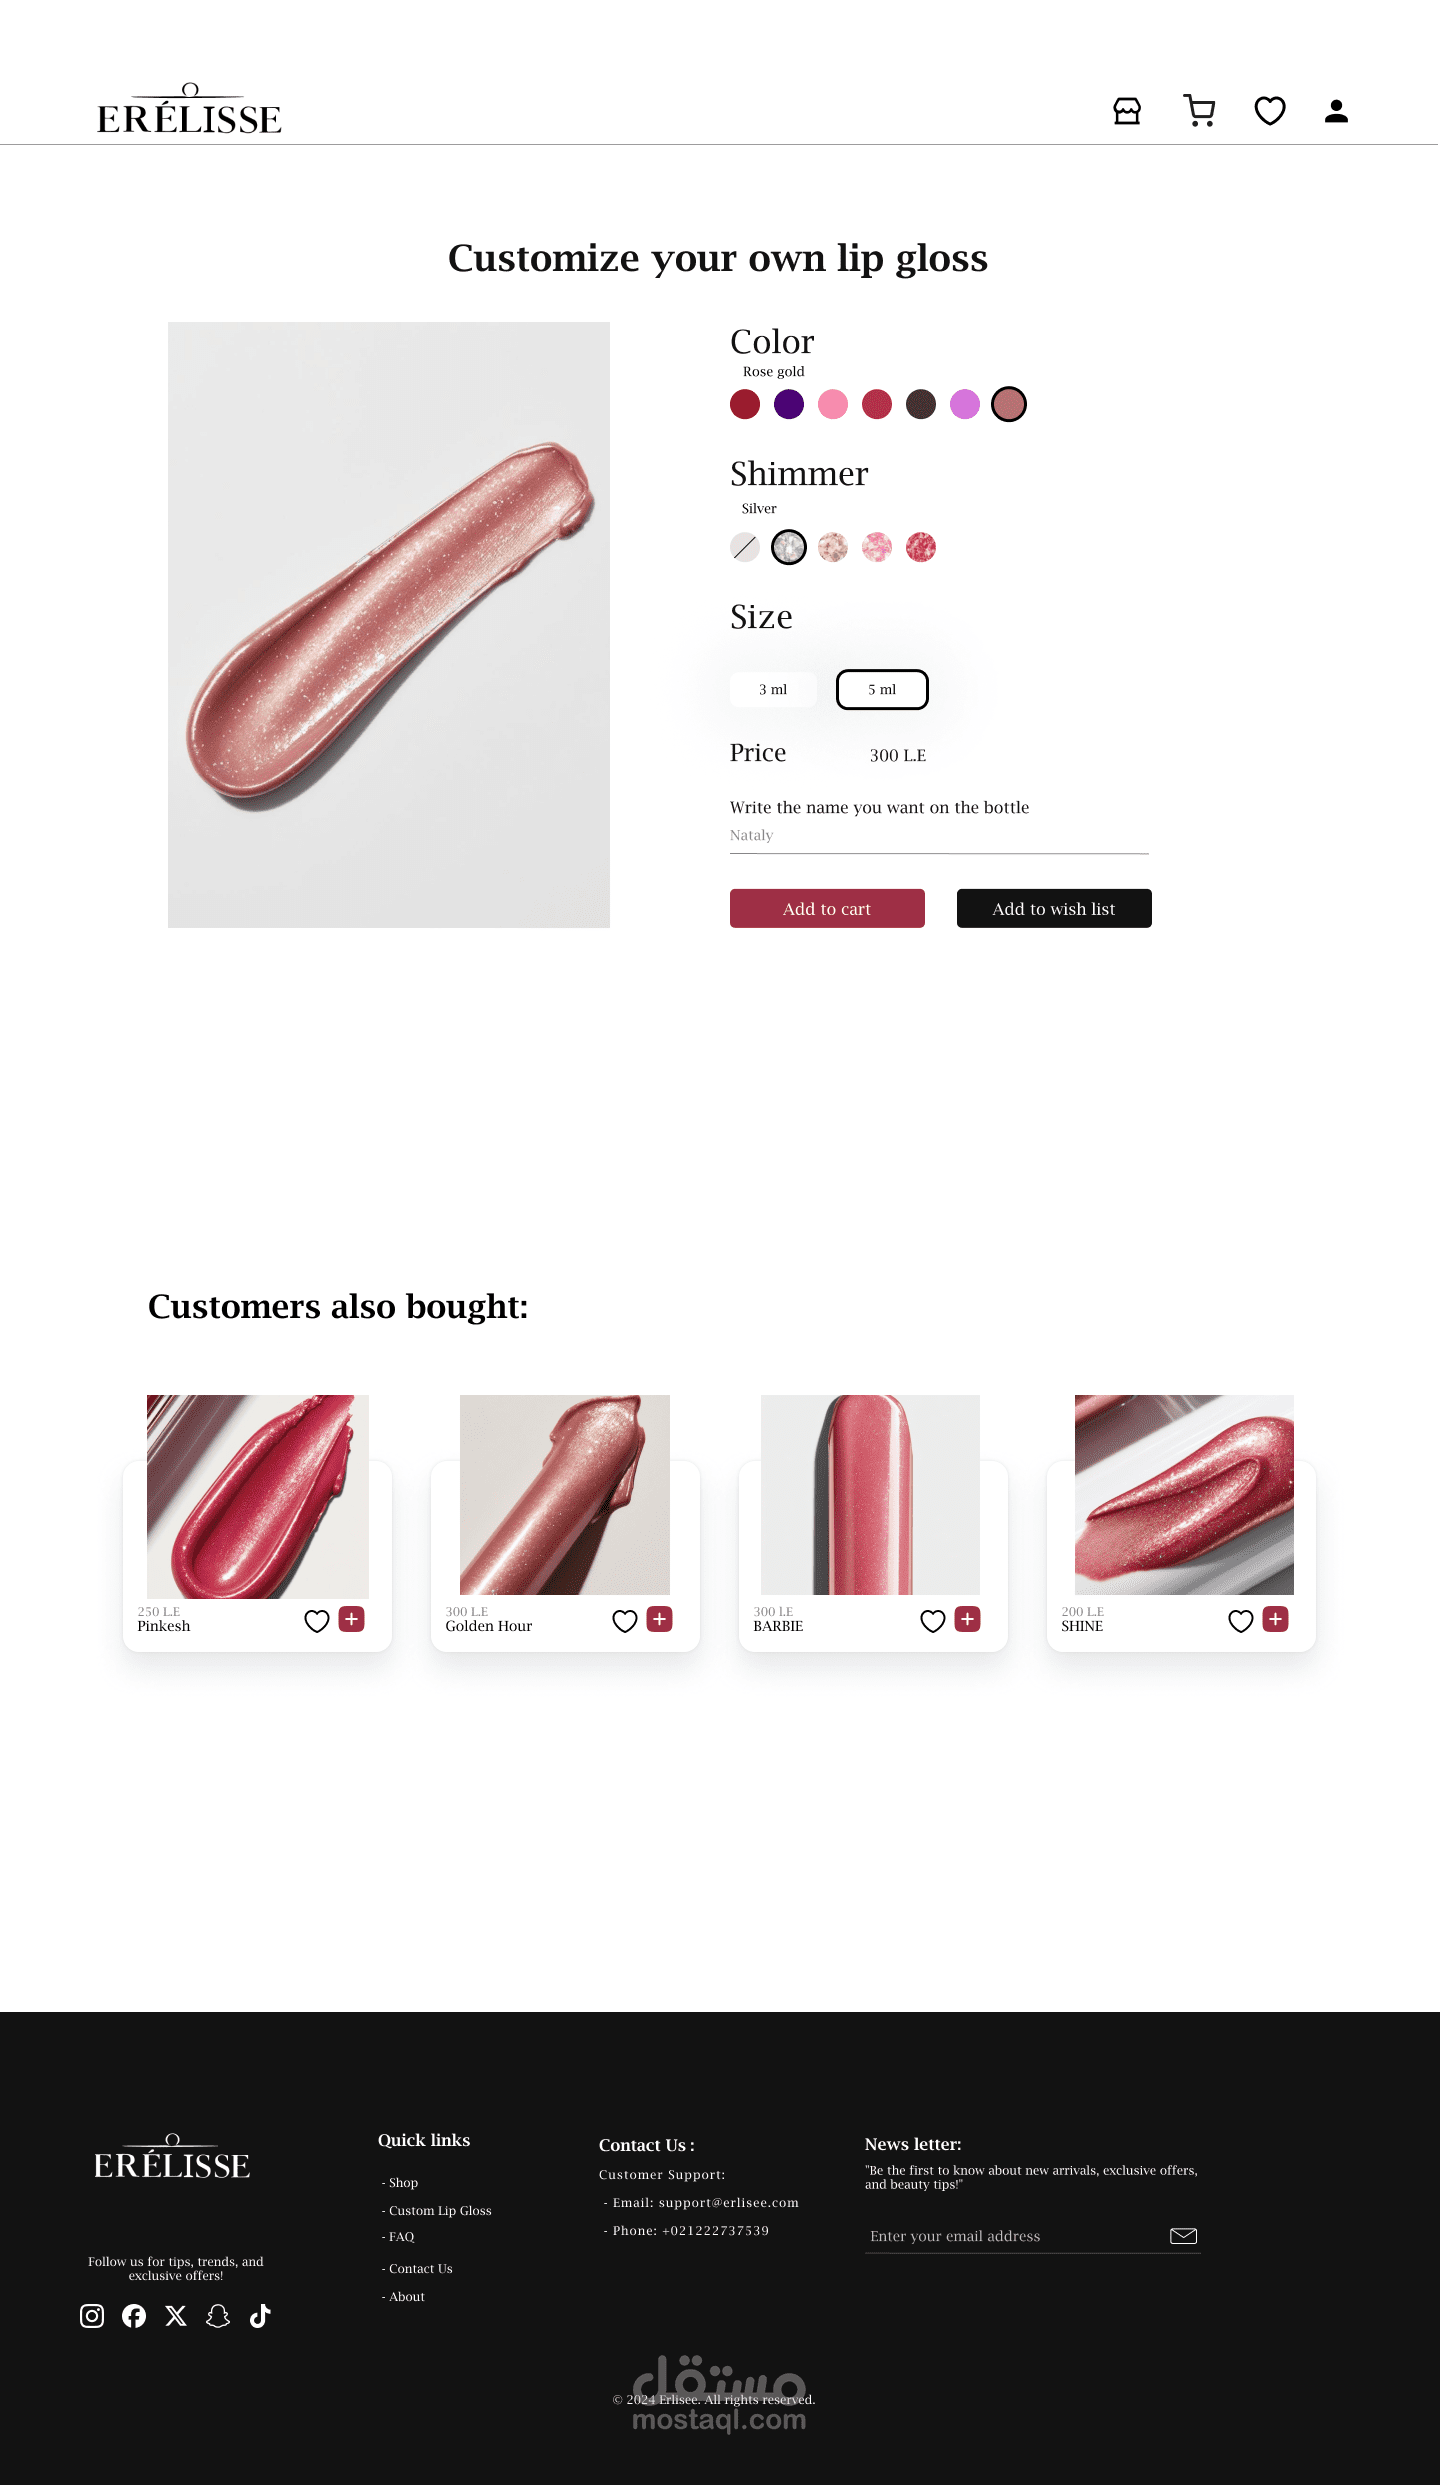Screen dimensions: 1440x2485
Task: Open the FAQ quick link
Action: tap(398, 2237)
